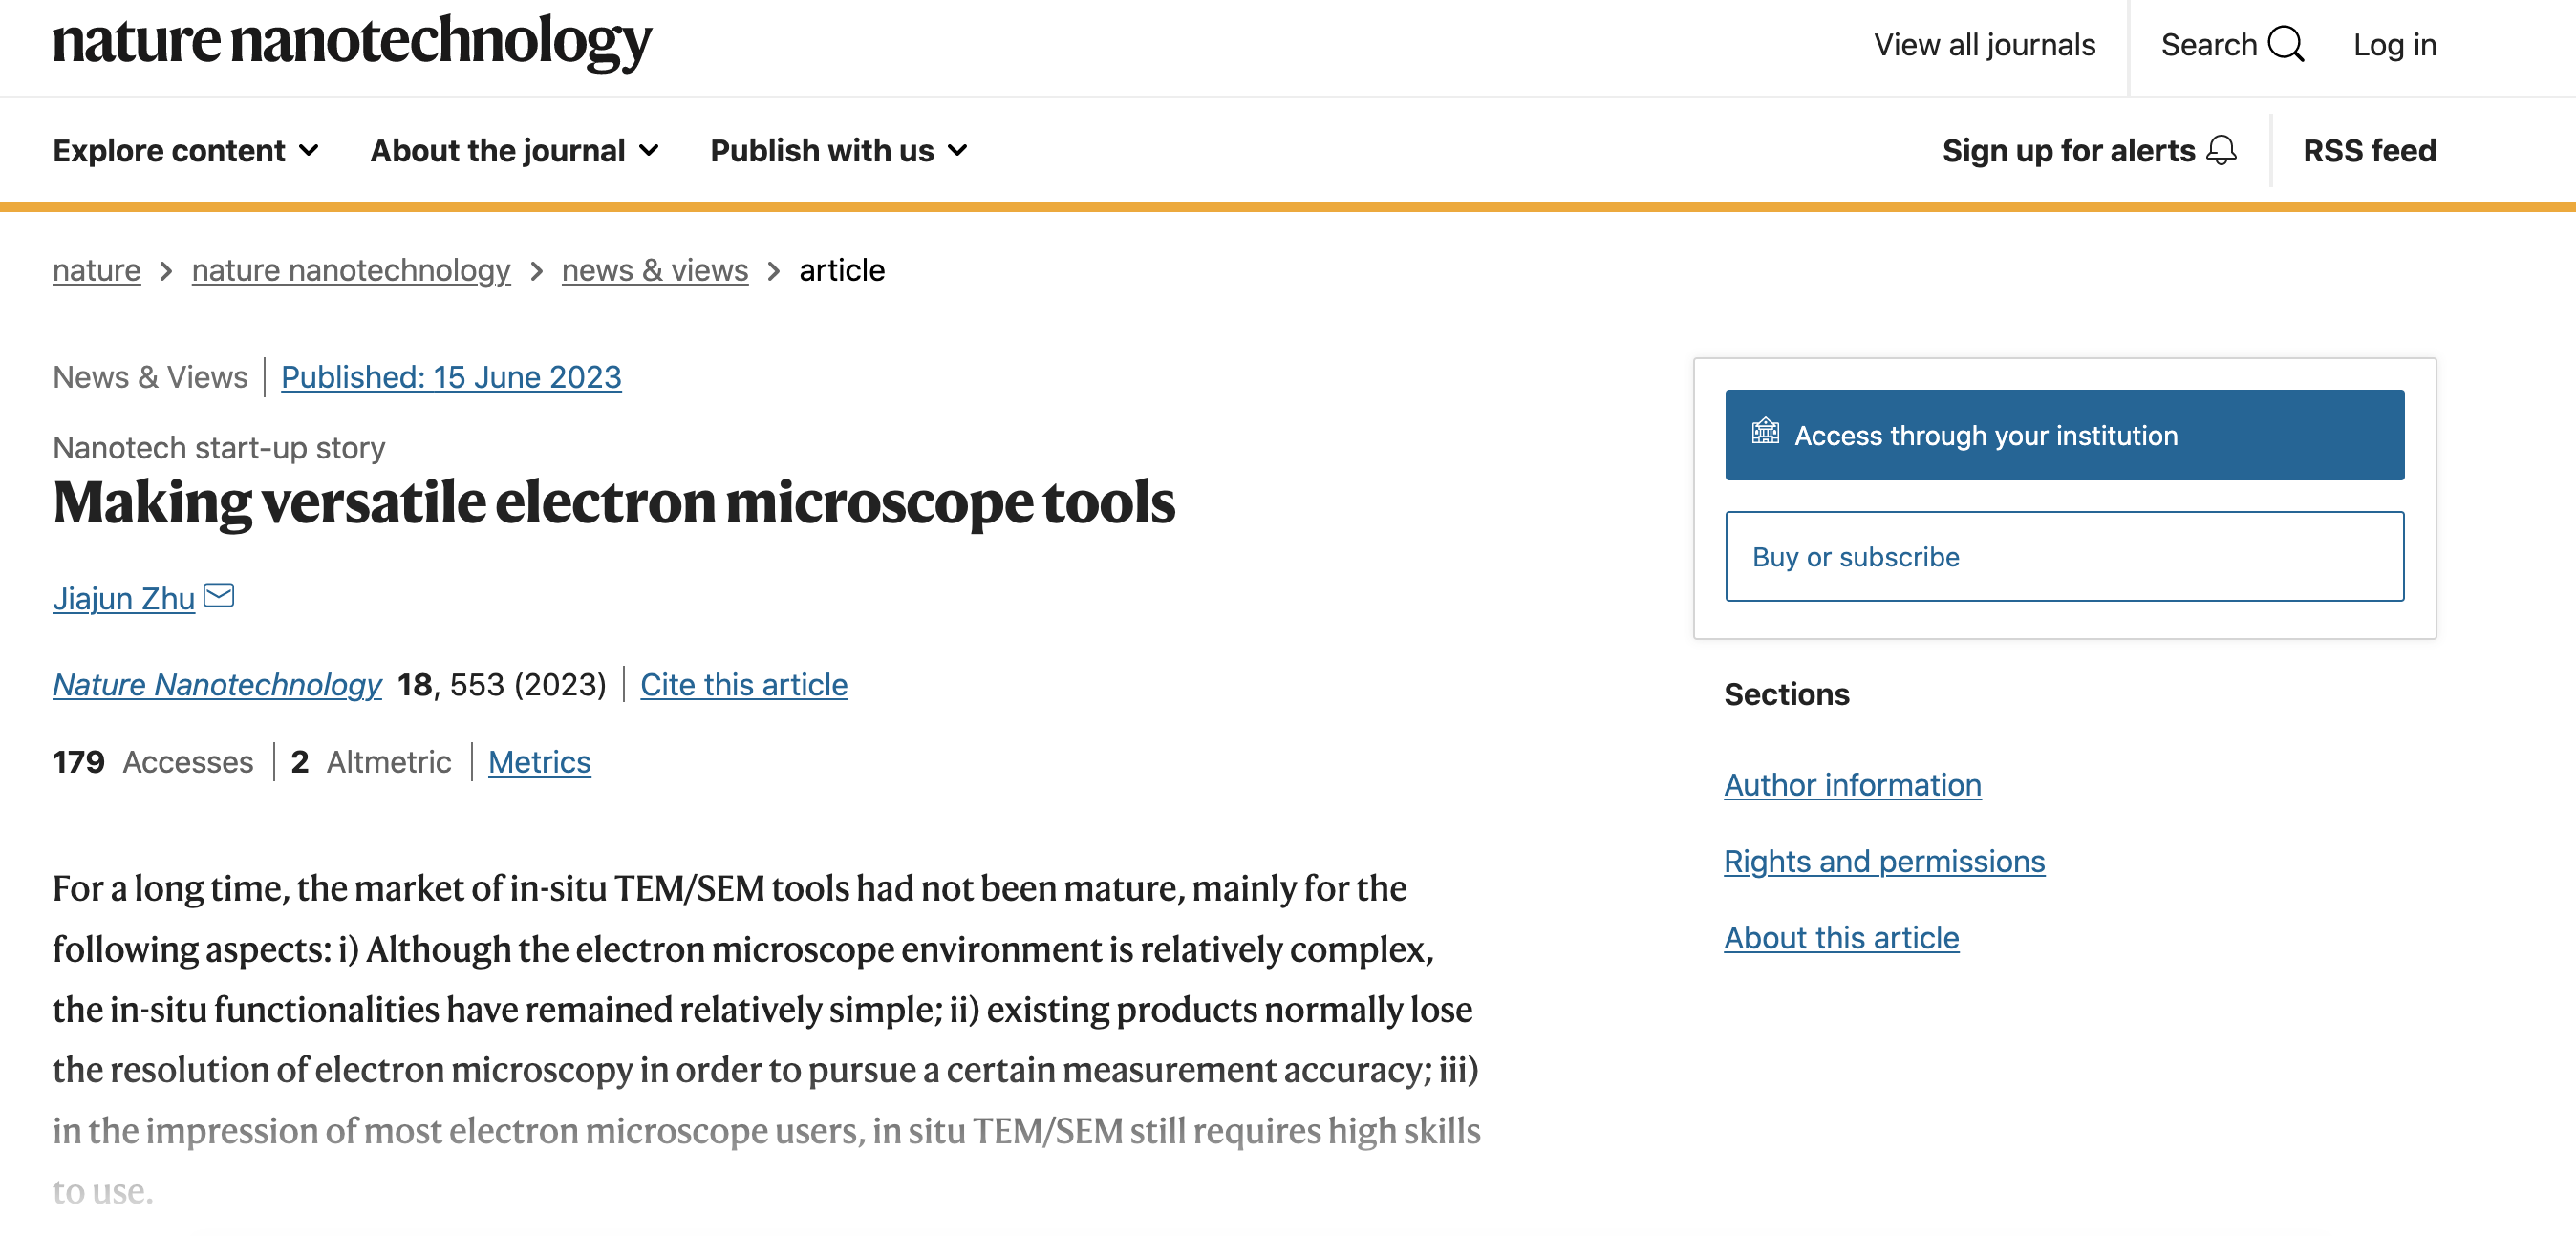Go to the nature nanotechnology logo home
Image resolution: width=2576 pixels, height=1236 pixels.
tap(351, 42)
